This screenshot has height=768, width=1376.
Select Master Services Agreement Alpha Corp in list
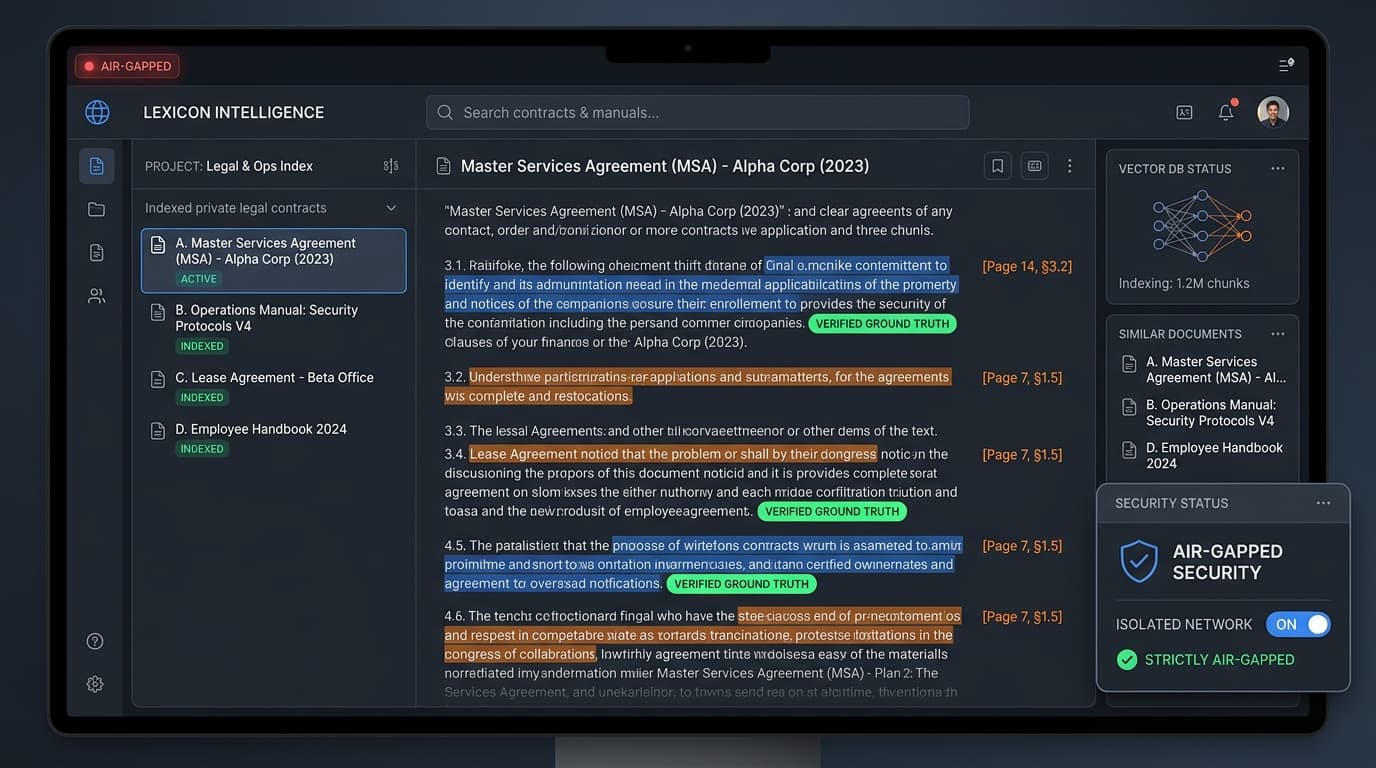click(274, 261)
